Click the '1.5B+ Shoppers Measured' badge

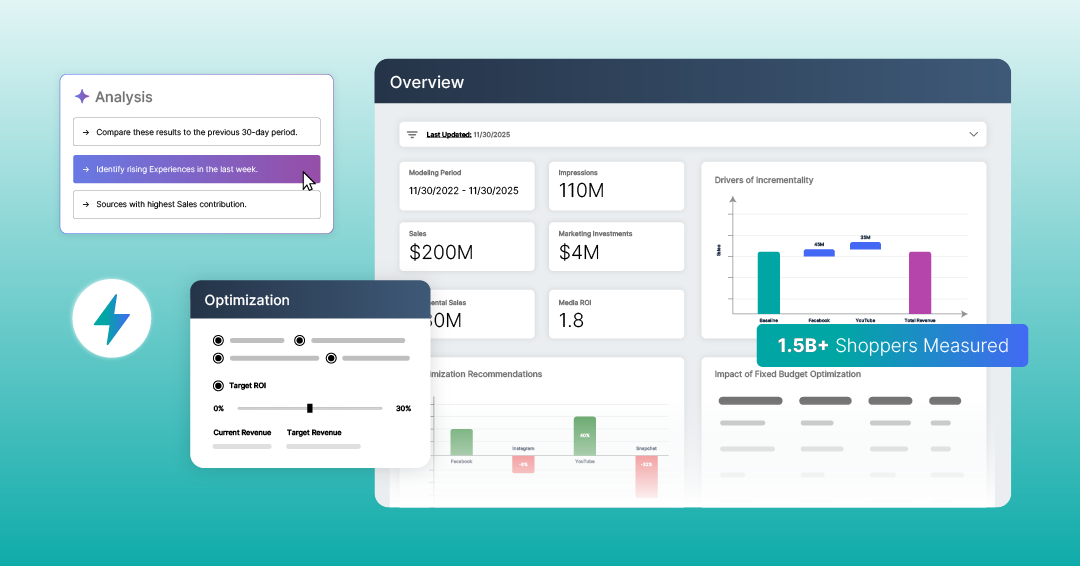click(892, 345)
